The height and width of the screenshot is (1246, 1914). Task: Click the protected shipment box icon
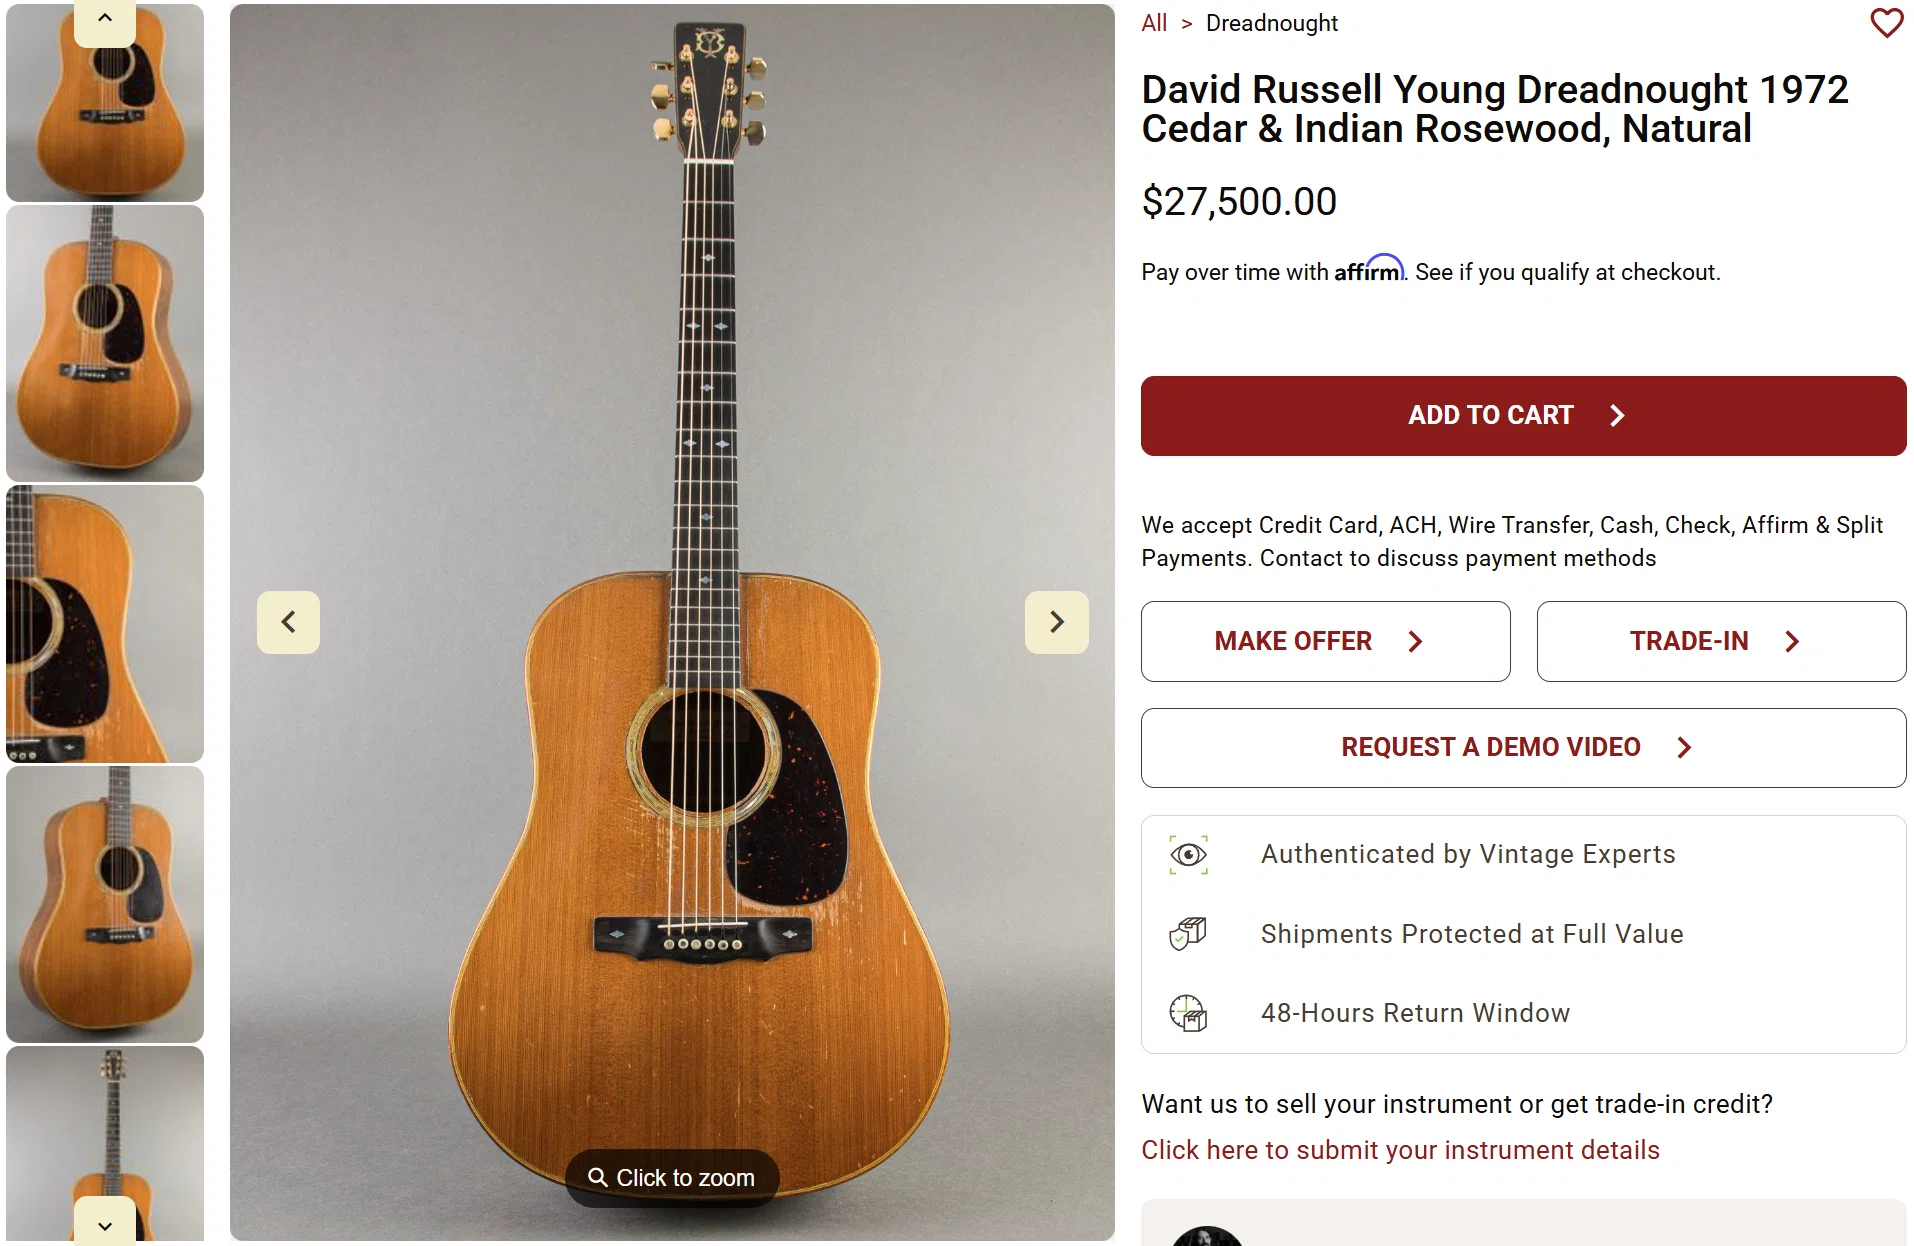[1188, 934]
